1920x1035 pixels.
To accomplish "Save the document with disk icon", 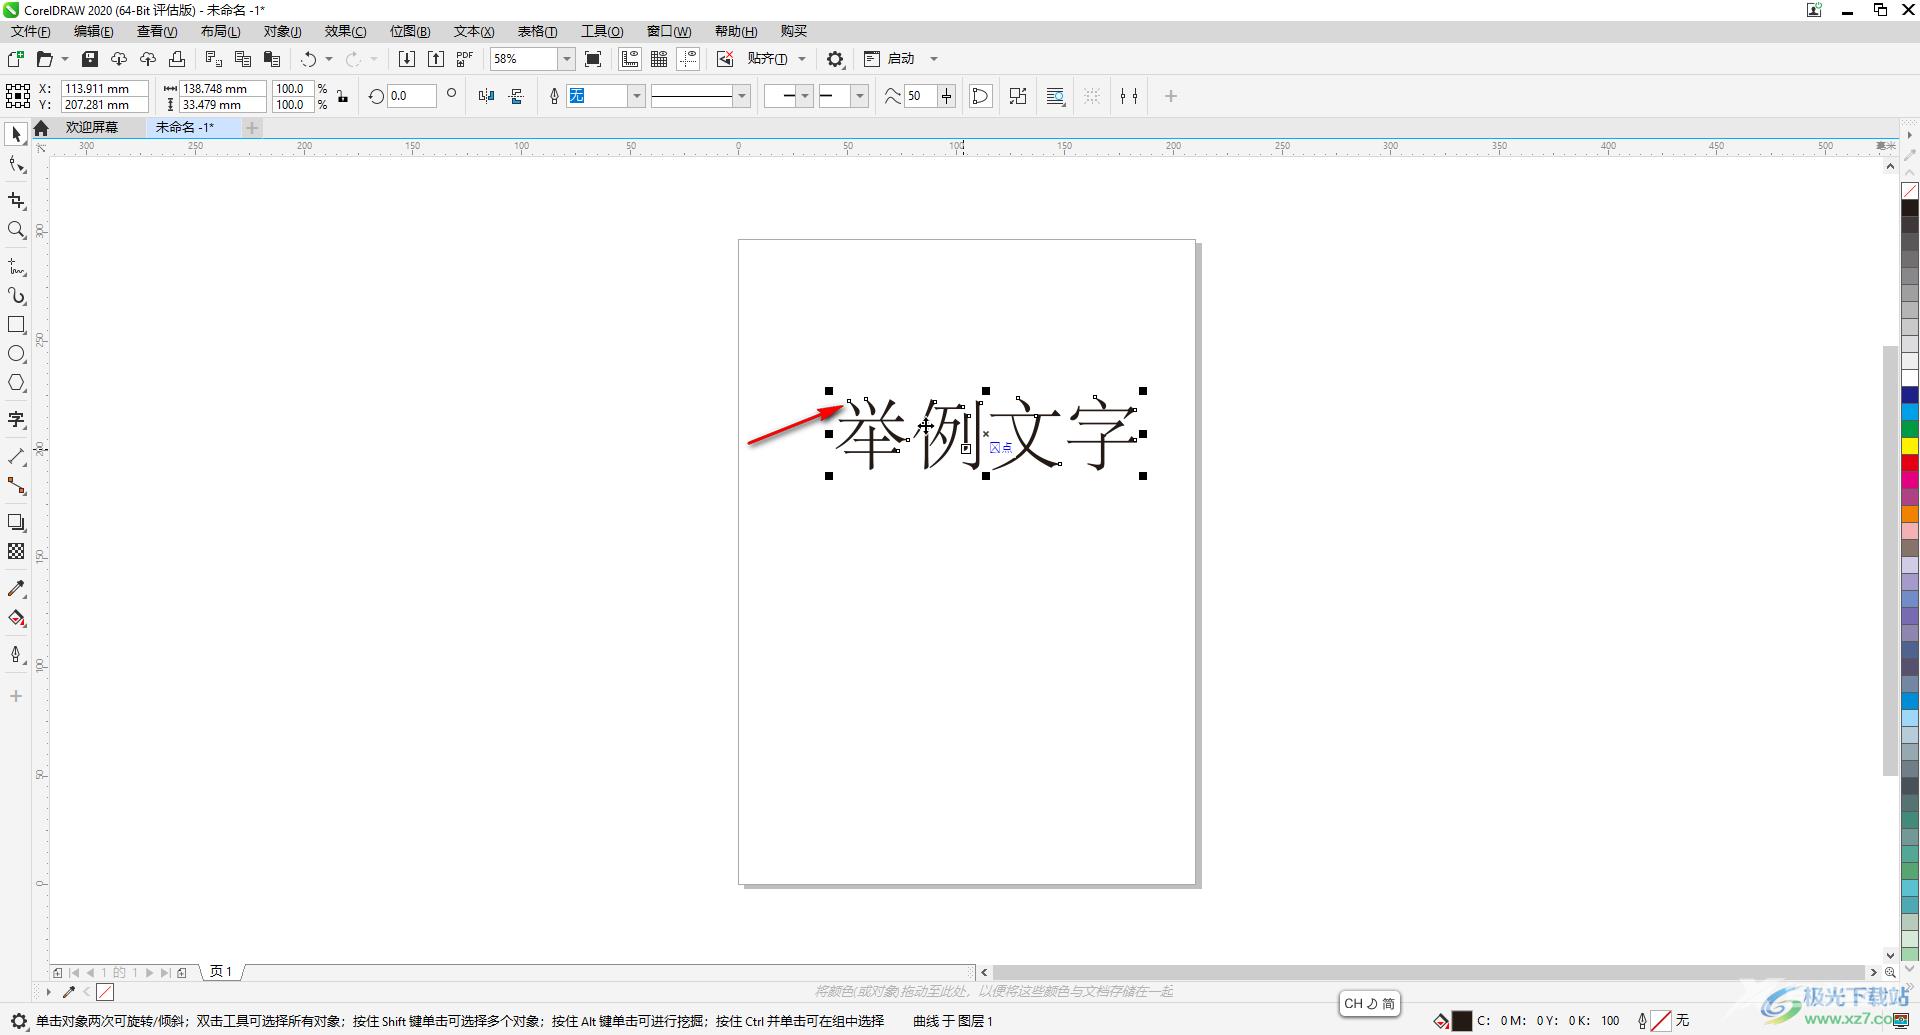I will point(90,59).
